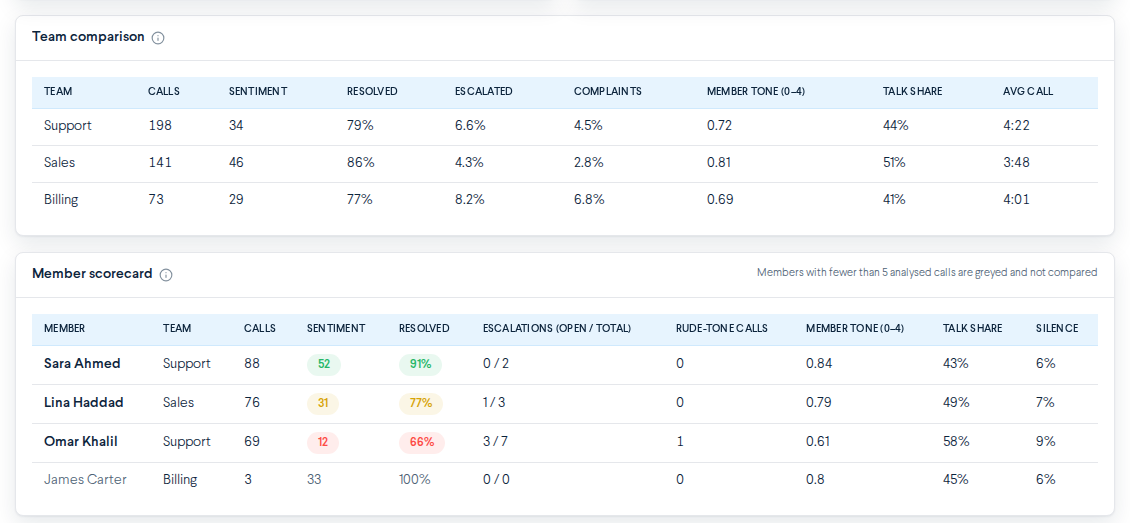This screenshot has height=523, width=1130.
Task: Click Support's calls value 198
Action: point(160,125)
